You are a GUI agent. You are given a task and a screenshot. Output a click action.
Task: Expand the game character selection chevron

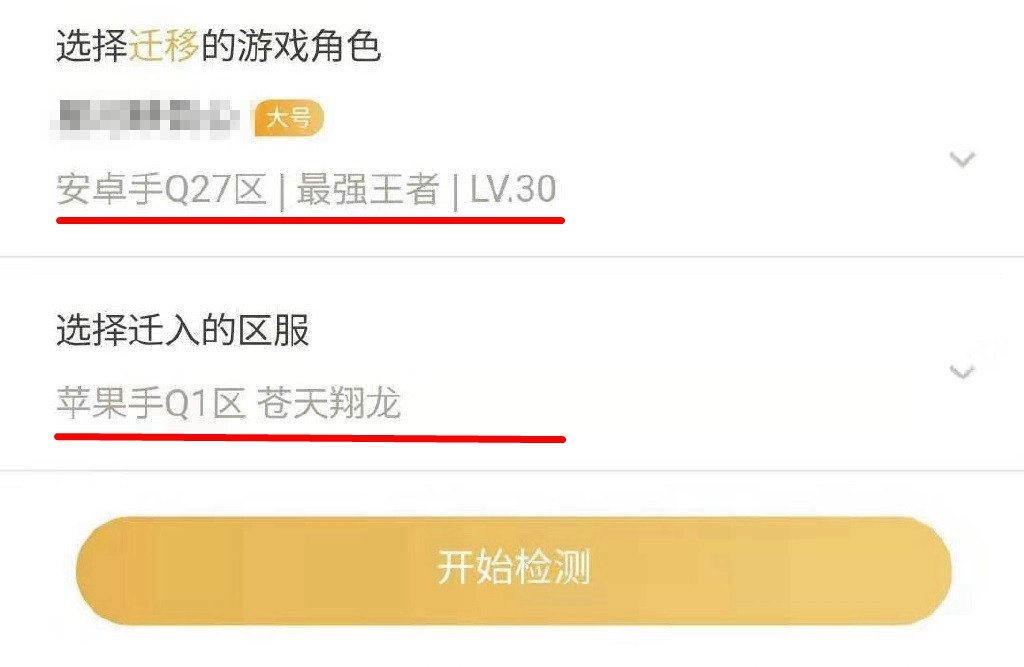click(x=962, y=159)
